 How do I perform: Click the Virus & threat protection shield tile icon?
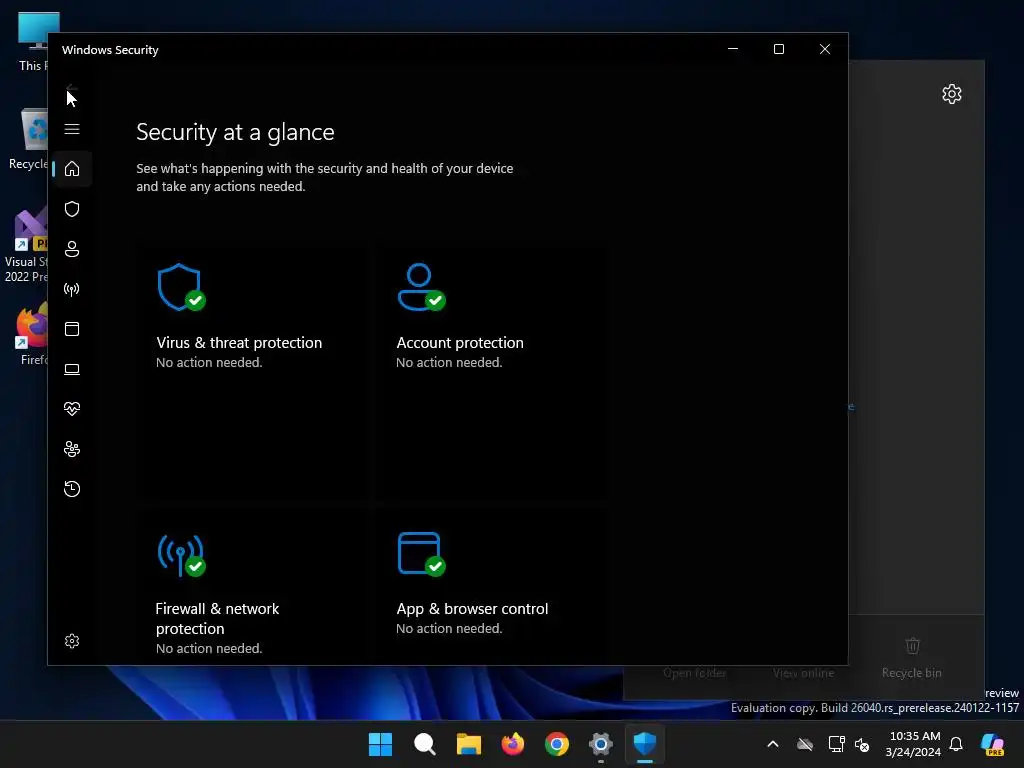pyautogui.click(x=180, y=287)
